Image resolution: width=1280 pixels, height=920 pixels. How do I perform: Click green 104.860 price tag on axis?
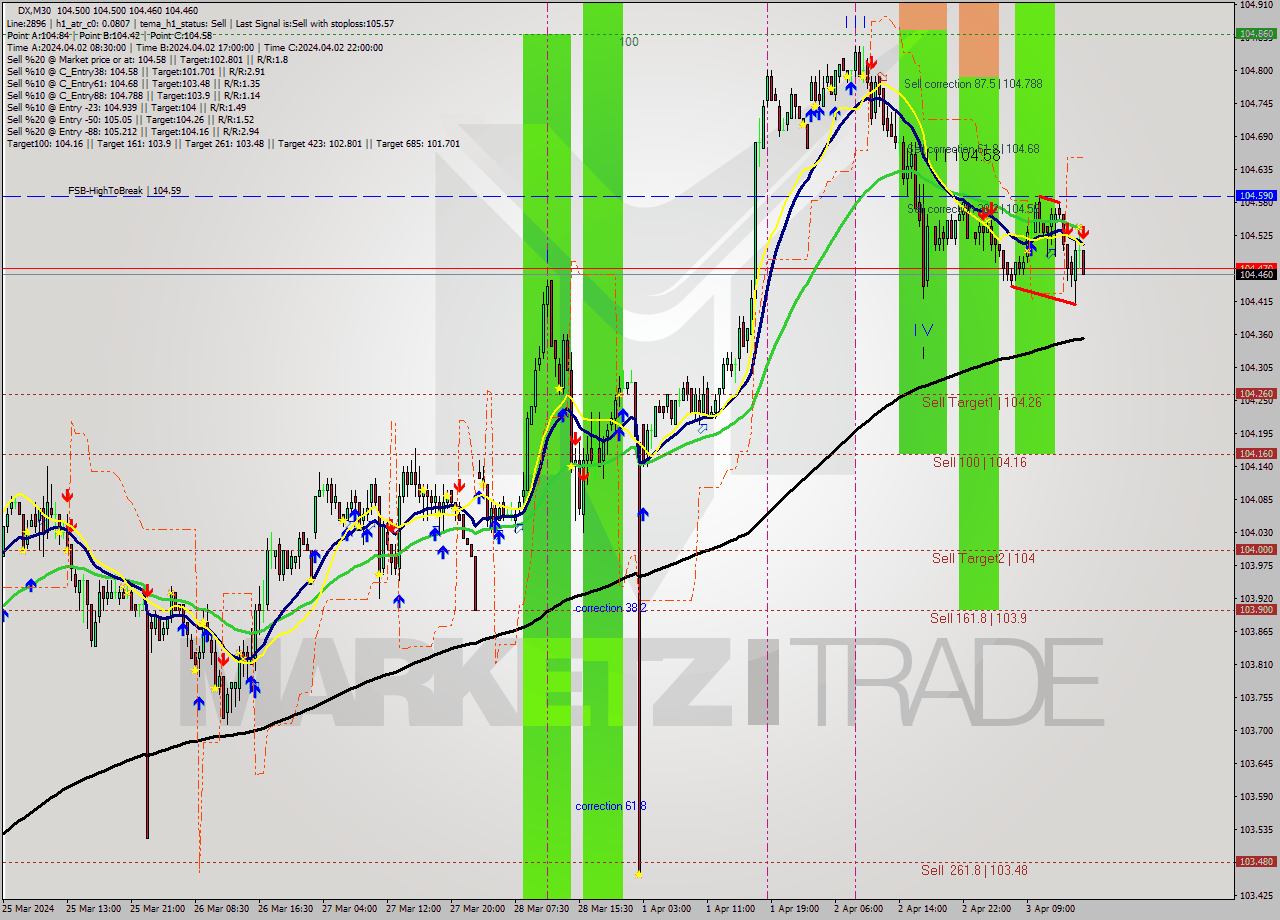click(1257, 33)
